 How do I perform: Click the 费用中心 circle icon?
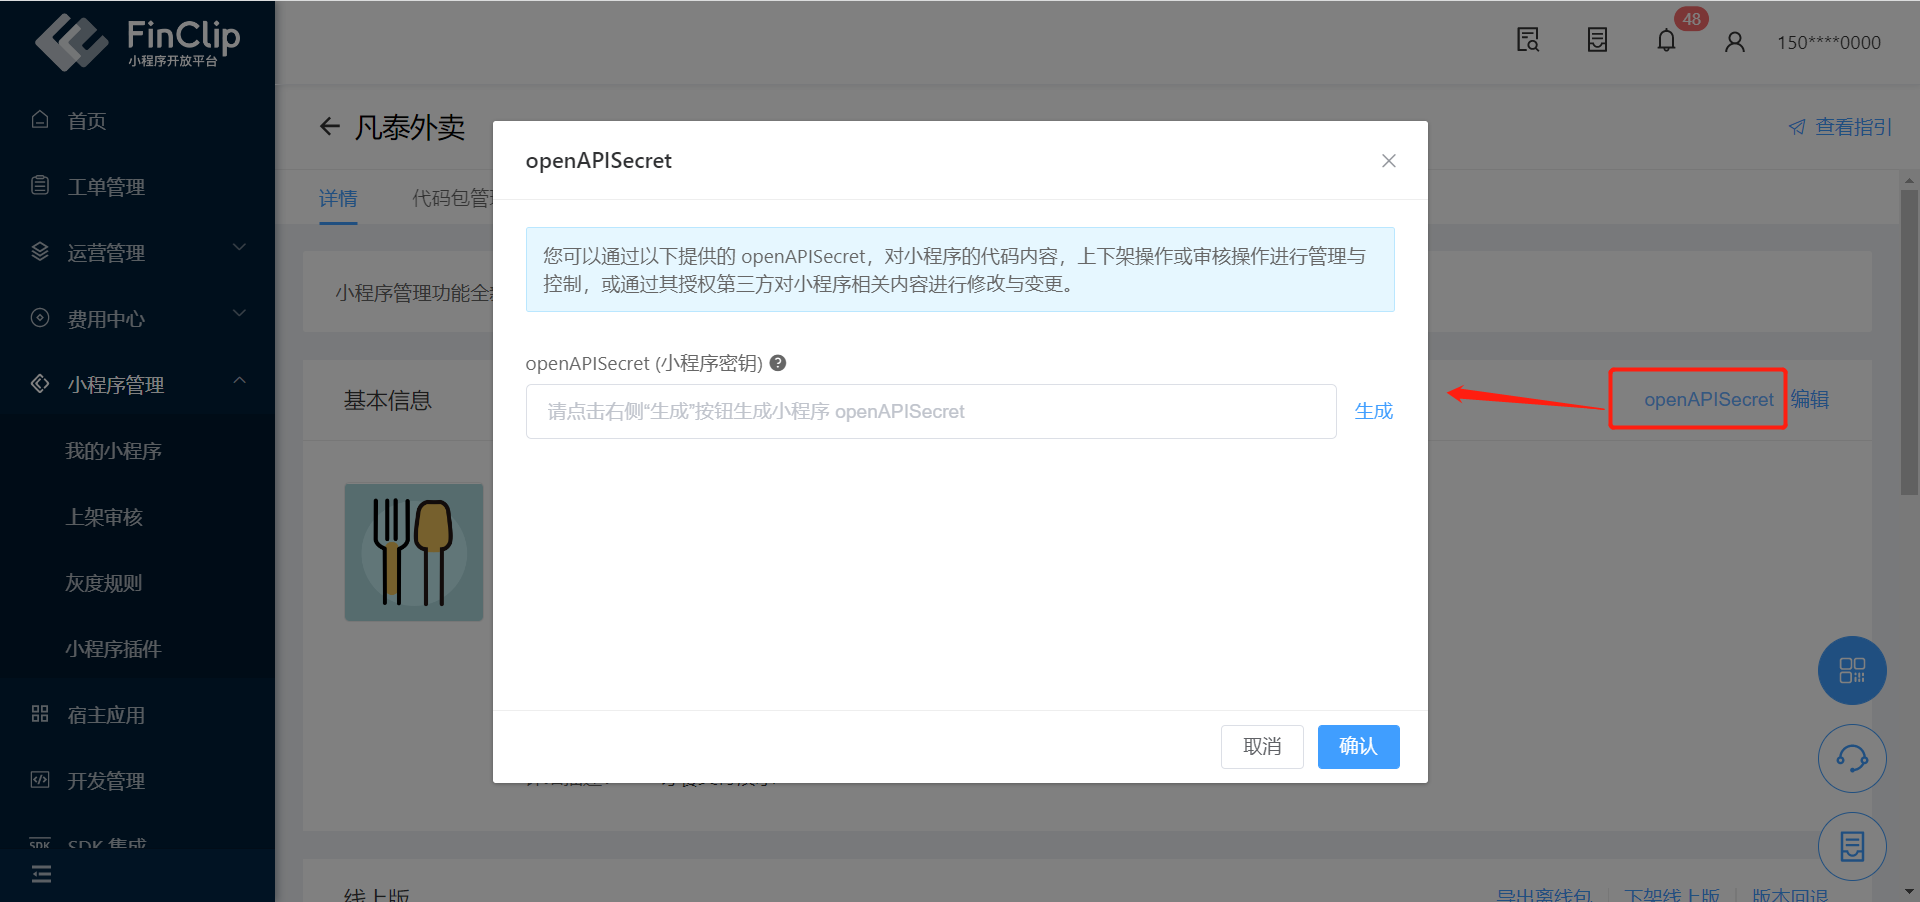click(x=40, y=318)
